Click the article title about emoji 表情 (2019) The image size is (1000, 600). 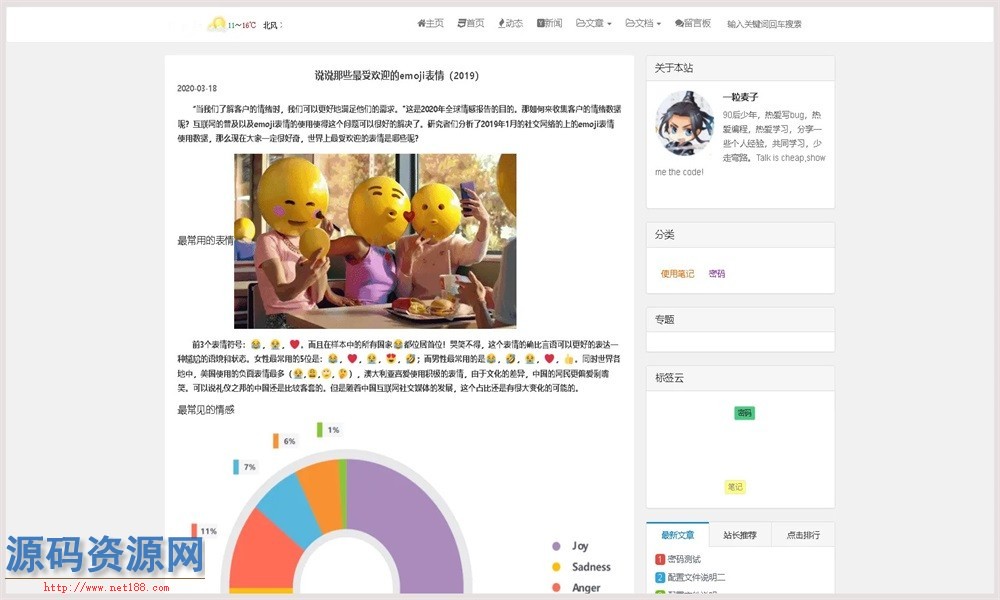coord(397,75)
